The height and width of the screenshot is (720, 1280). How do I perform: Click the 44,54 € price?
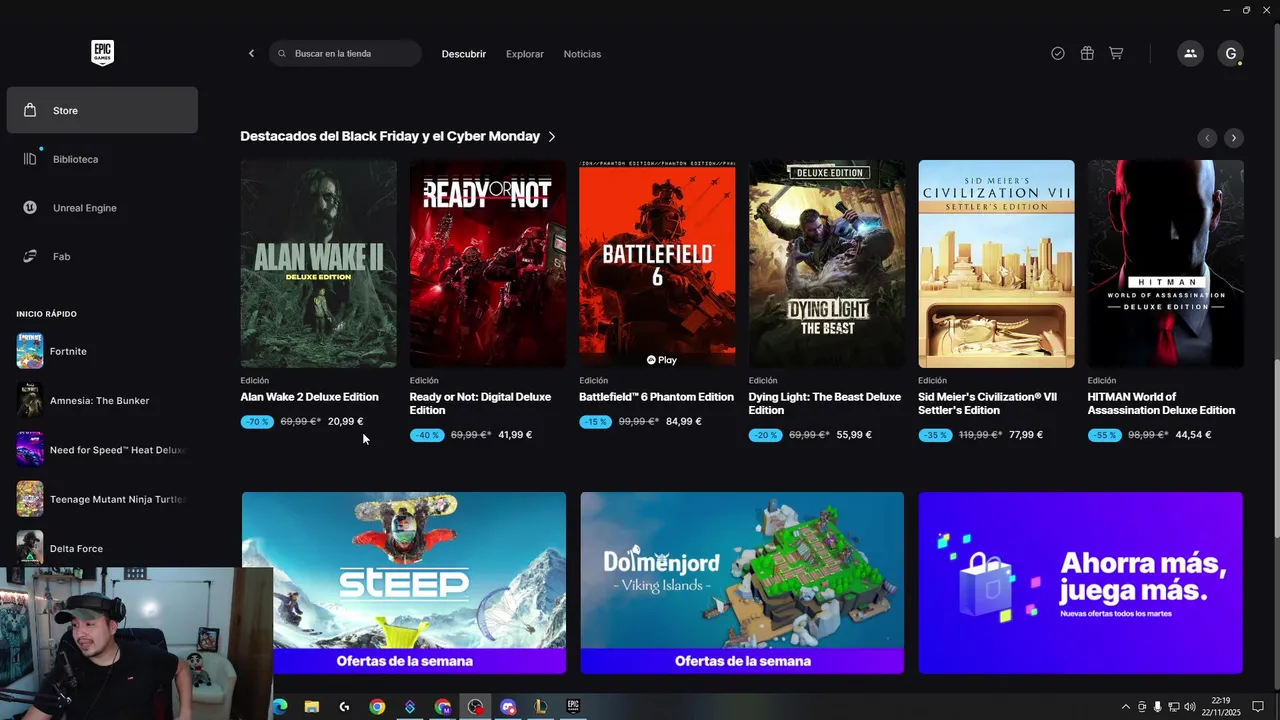(1193, 435)
